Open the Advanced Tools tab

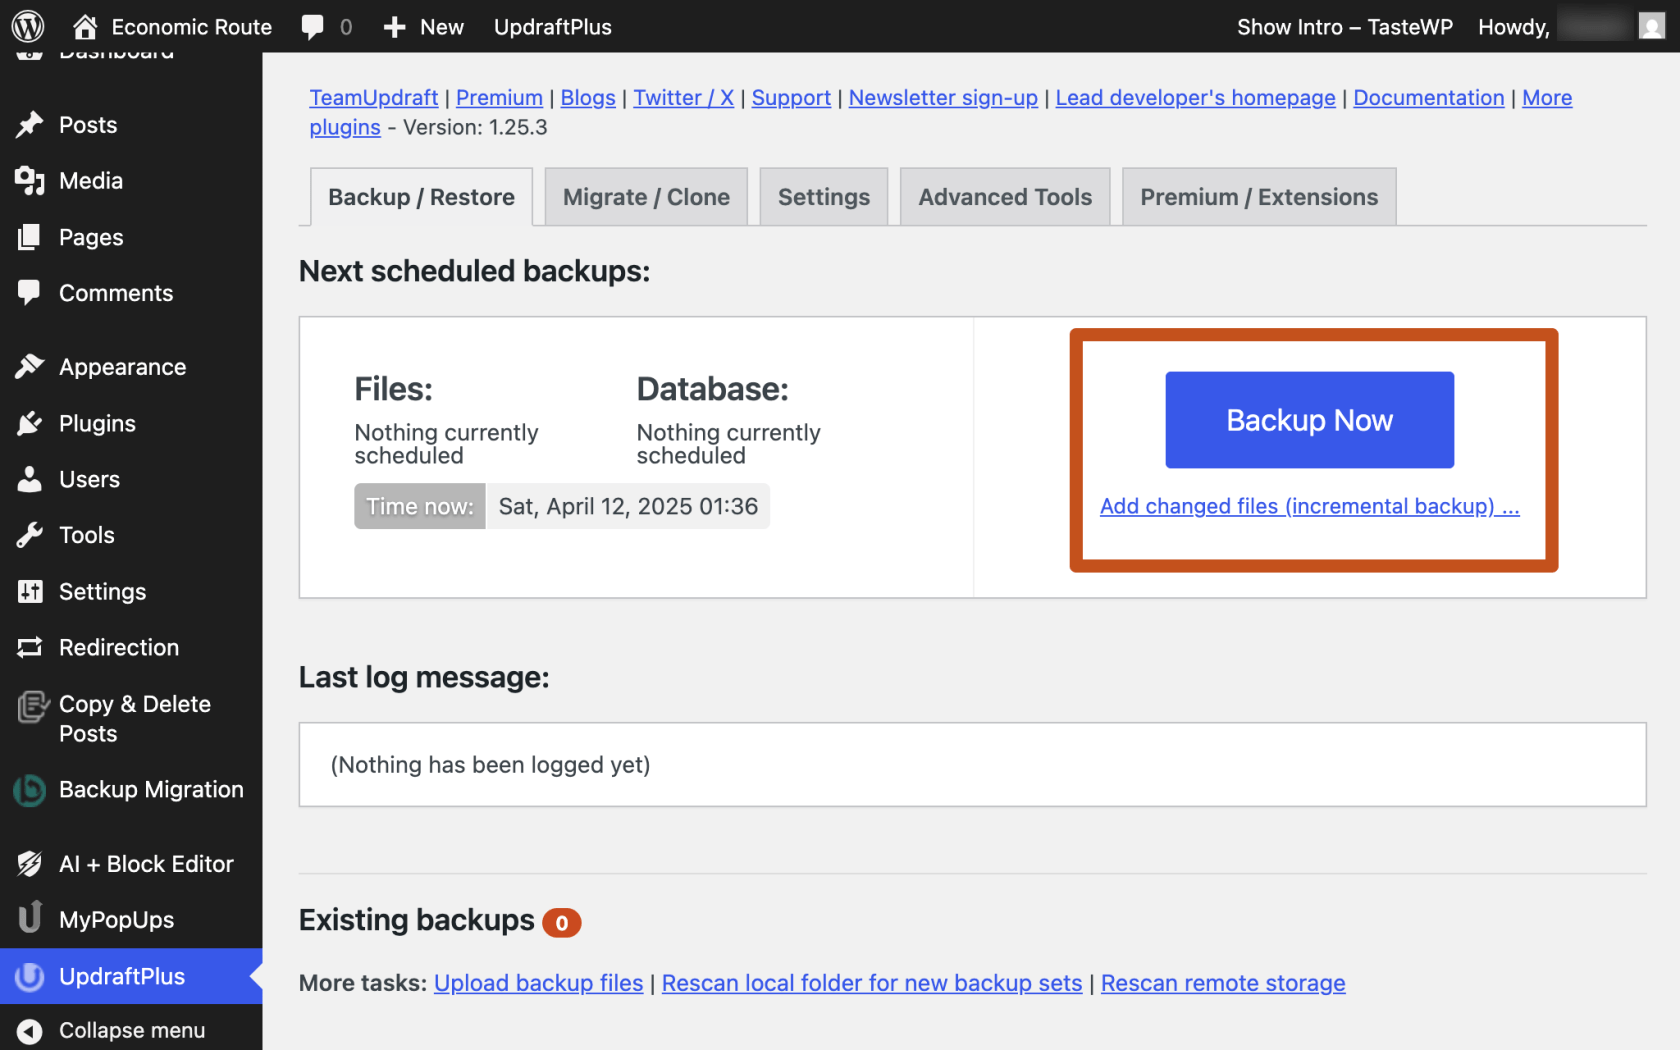click(1004, 196)
